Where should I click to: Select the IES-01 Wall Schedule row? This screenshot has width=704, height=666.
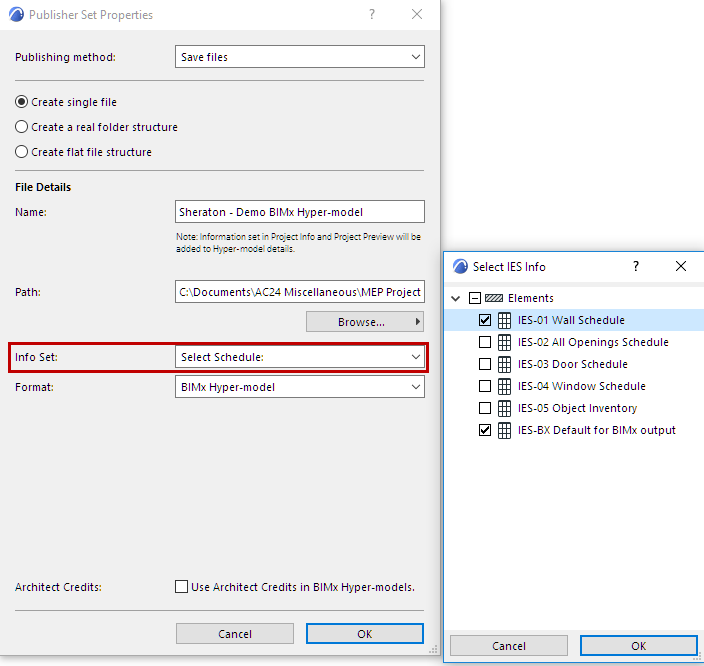tap(574, 320)
